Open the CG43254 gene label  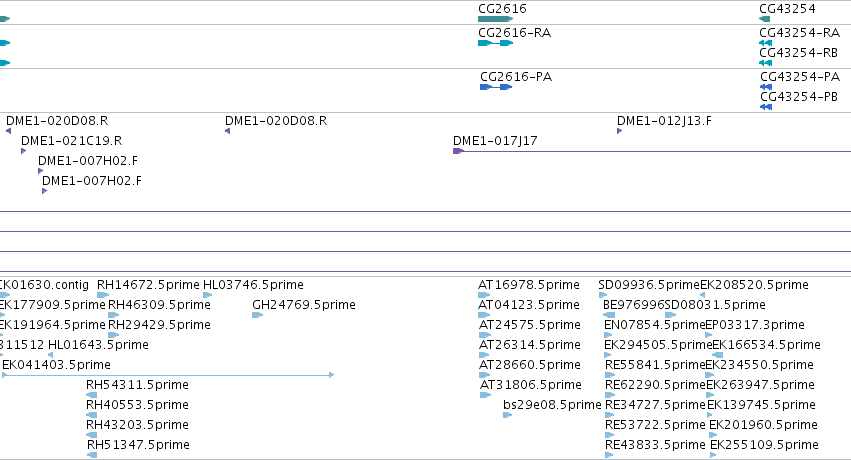point(787,9)
